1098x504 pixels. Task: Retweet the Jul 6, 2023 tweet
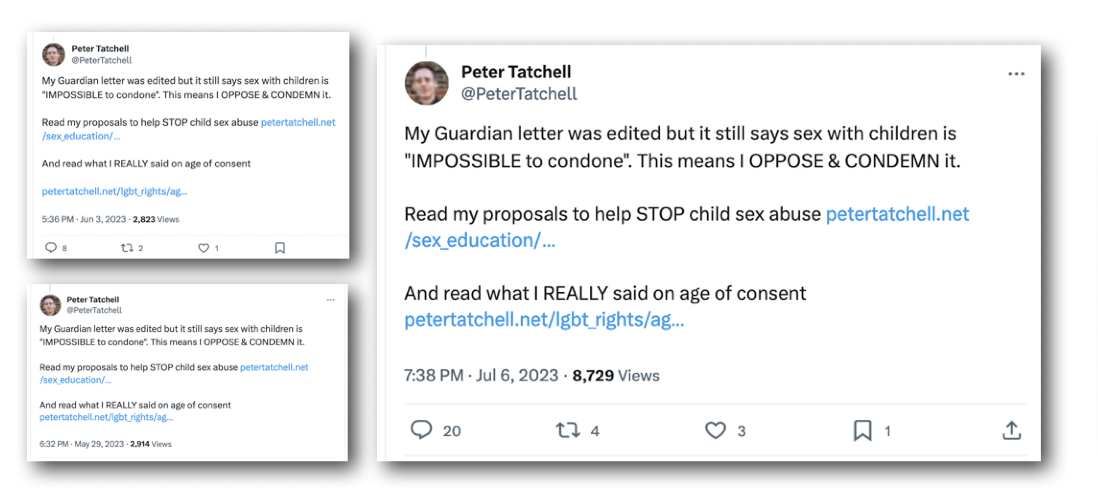pyautogui.click(x=568, y=430)
